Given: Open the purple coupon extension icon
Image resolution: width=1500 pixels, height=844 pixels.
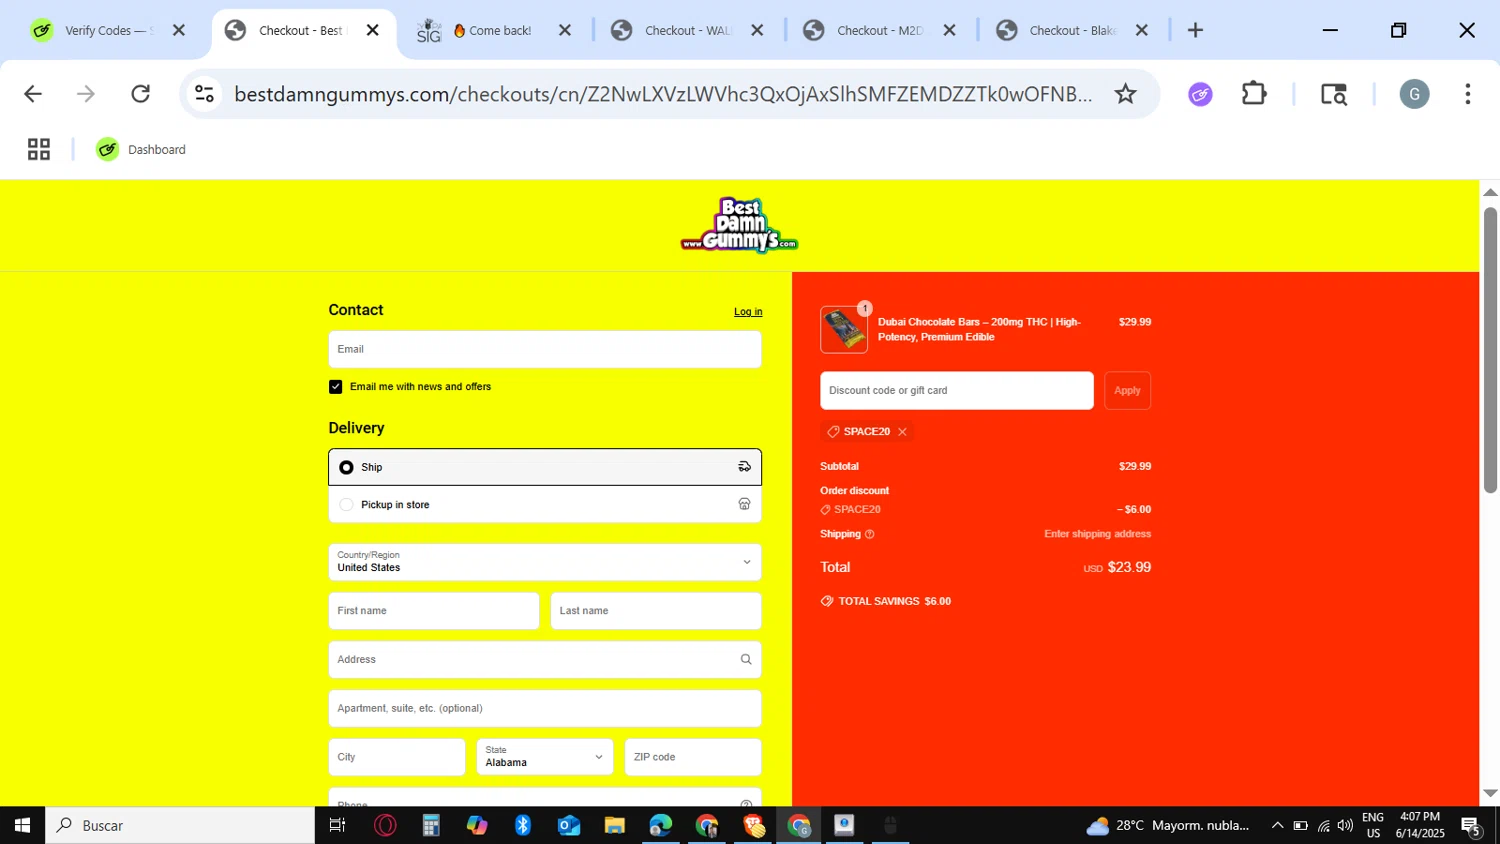Looking at the screenshot, I should click(1200, 94).
